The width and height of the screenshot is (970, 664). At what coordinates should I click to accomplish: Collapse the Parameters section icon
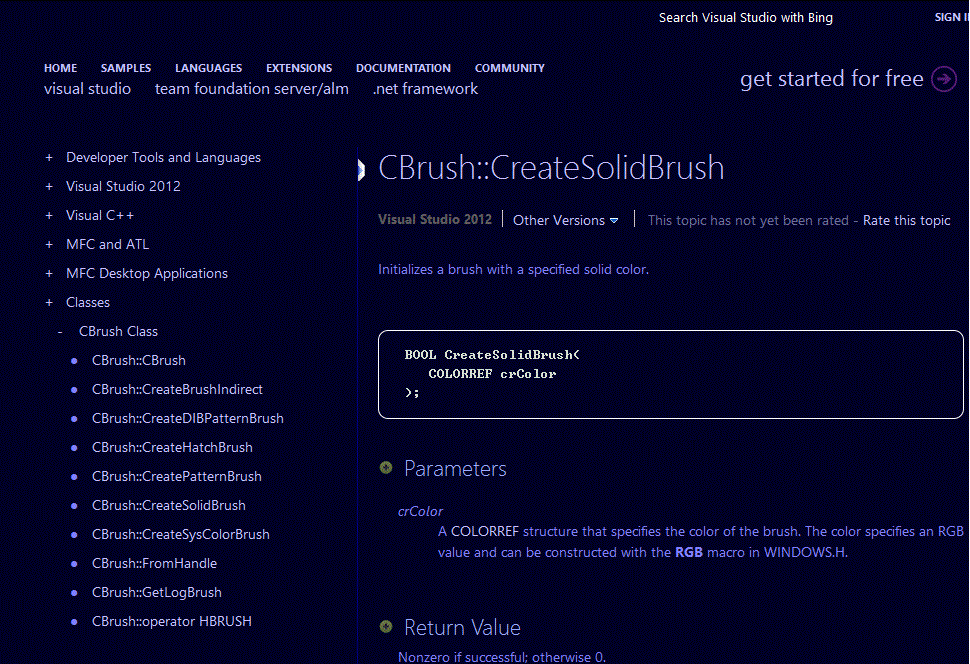click(x=386, y=468)
